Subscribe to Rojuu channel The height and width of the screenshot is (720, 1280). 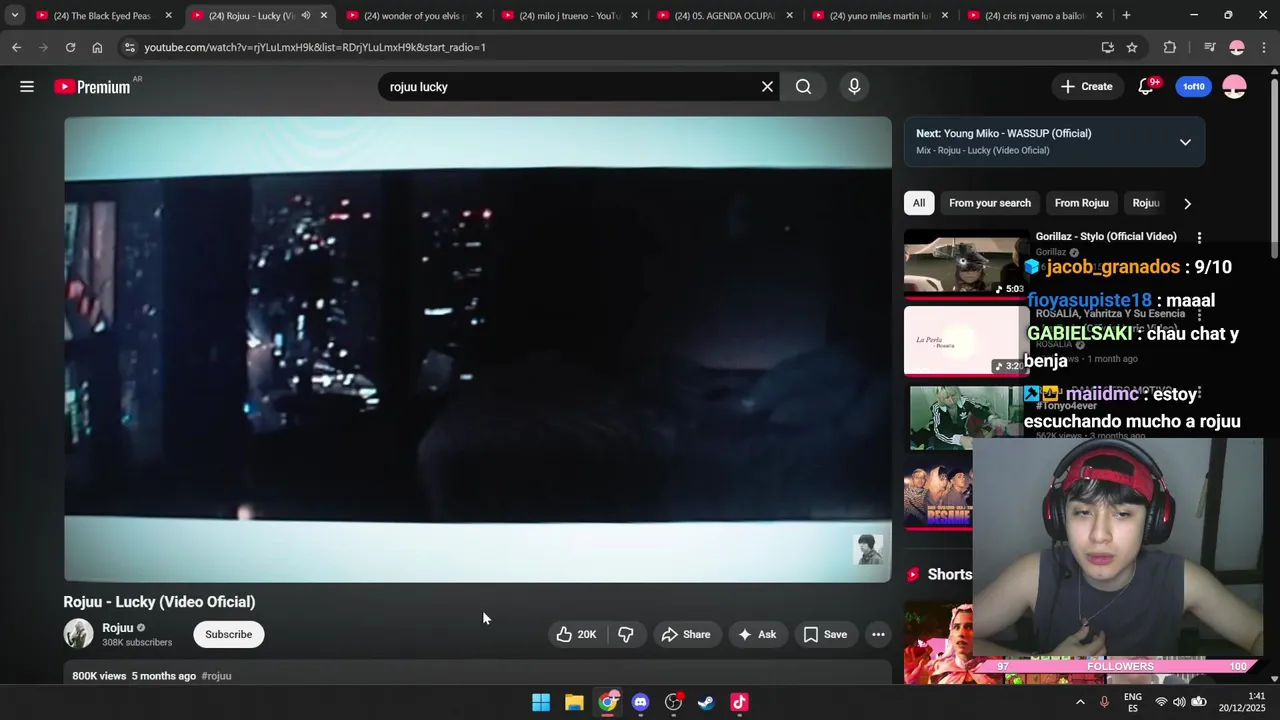pos(229,634)
